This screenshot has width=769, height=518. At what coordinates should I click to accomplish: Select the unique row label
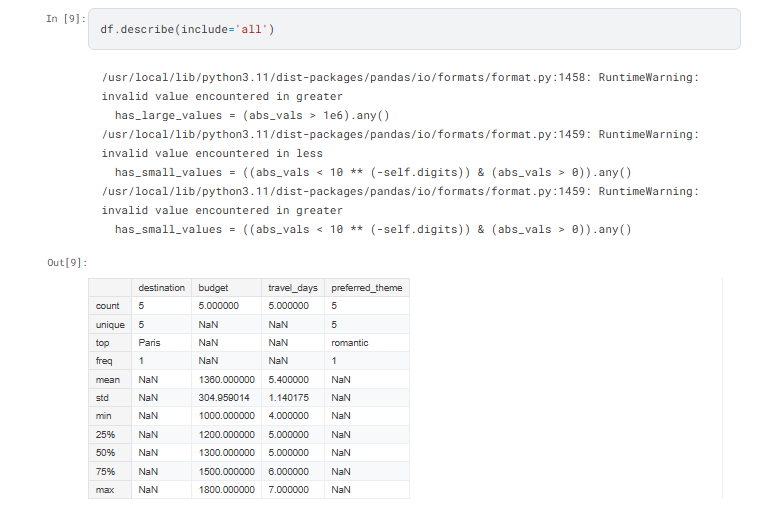[110, 325]
